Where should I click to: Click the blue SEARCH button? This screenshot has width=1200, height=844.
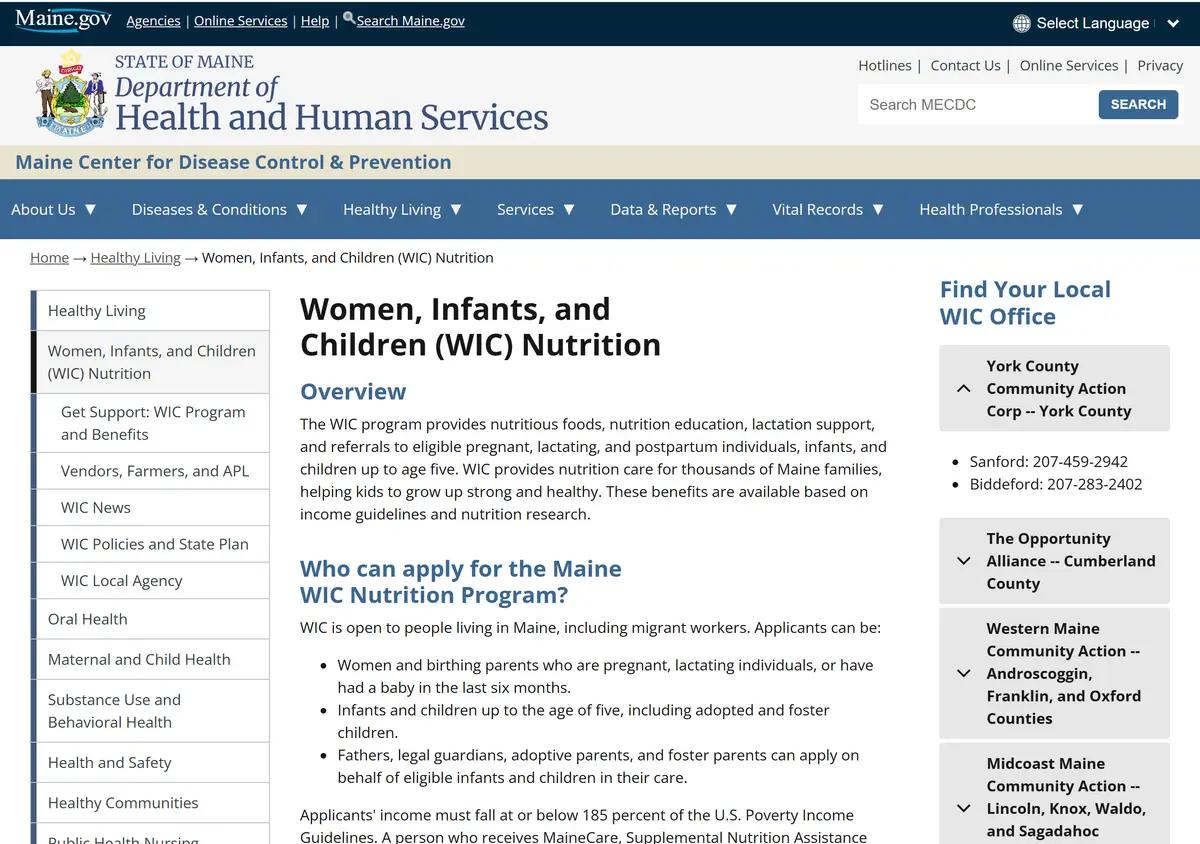point(1138,104)
